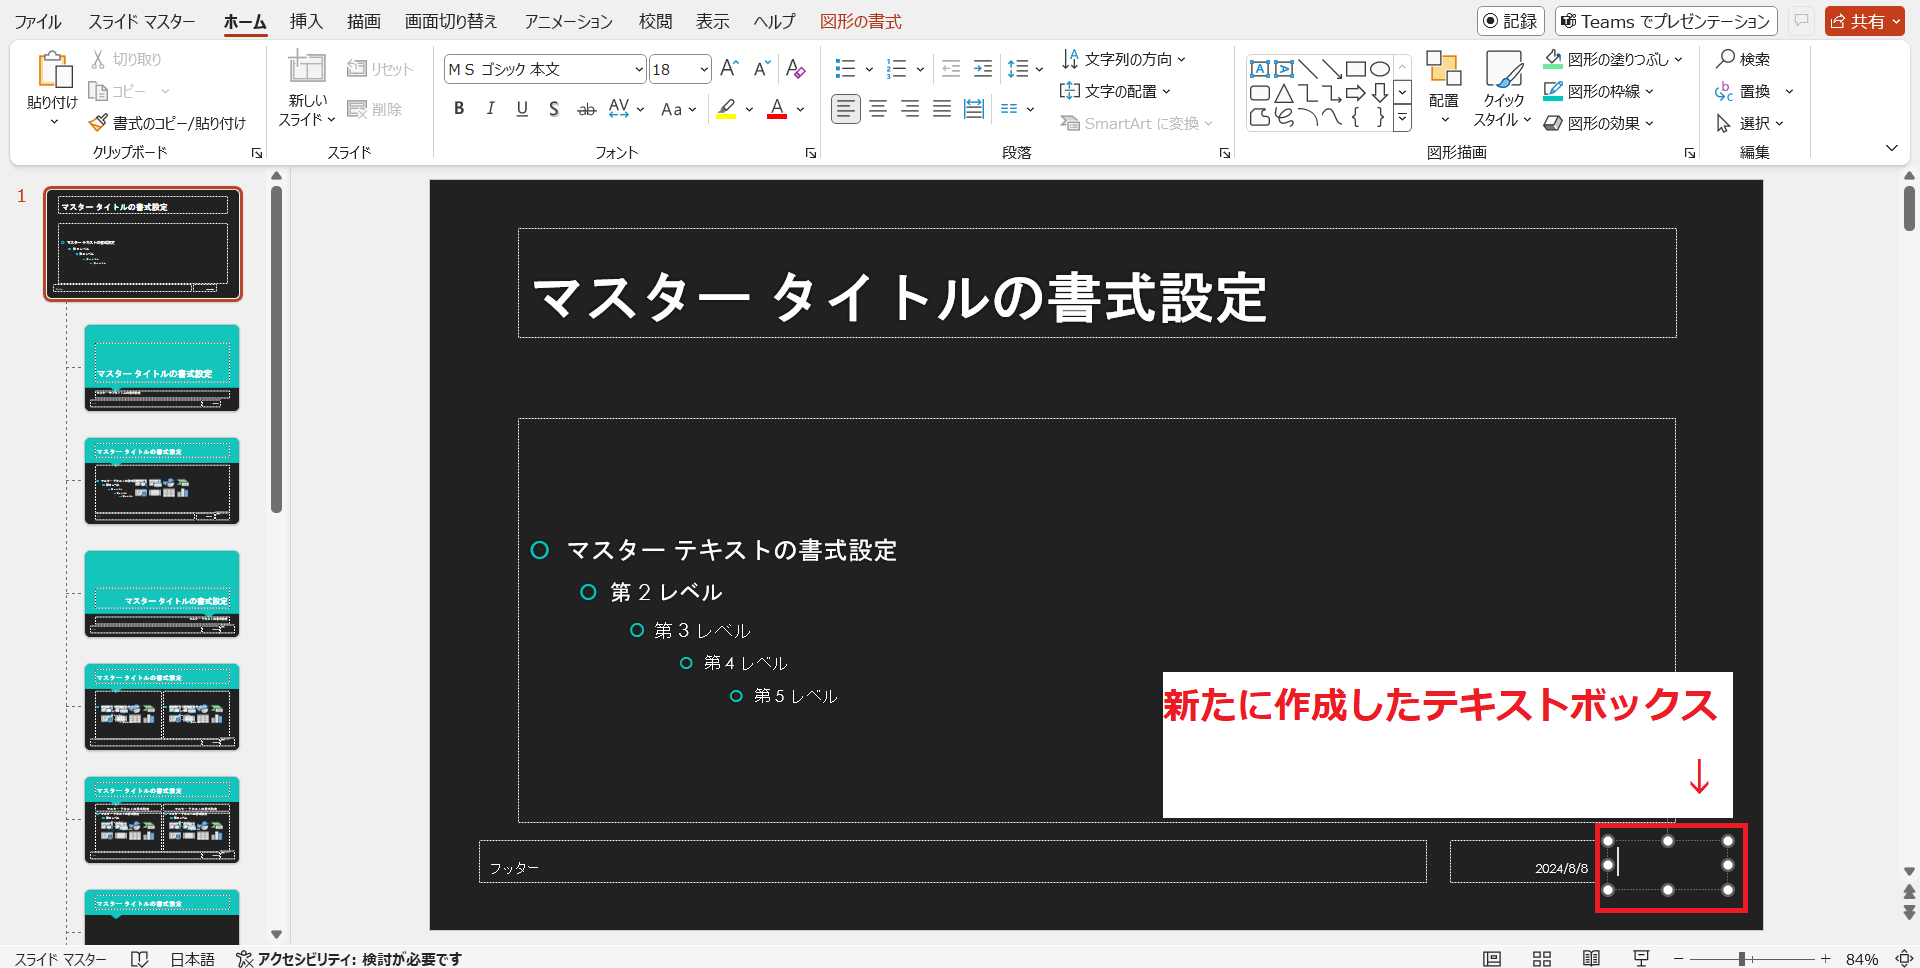Switch to Insert (挿入) tab
Screen dimensions: 1920x968
pyautogui.click(x=306, y=21)
